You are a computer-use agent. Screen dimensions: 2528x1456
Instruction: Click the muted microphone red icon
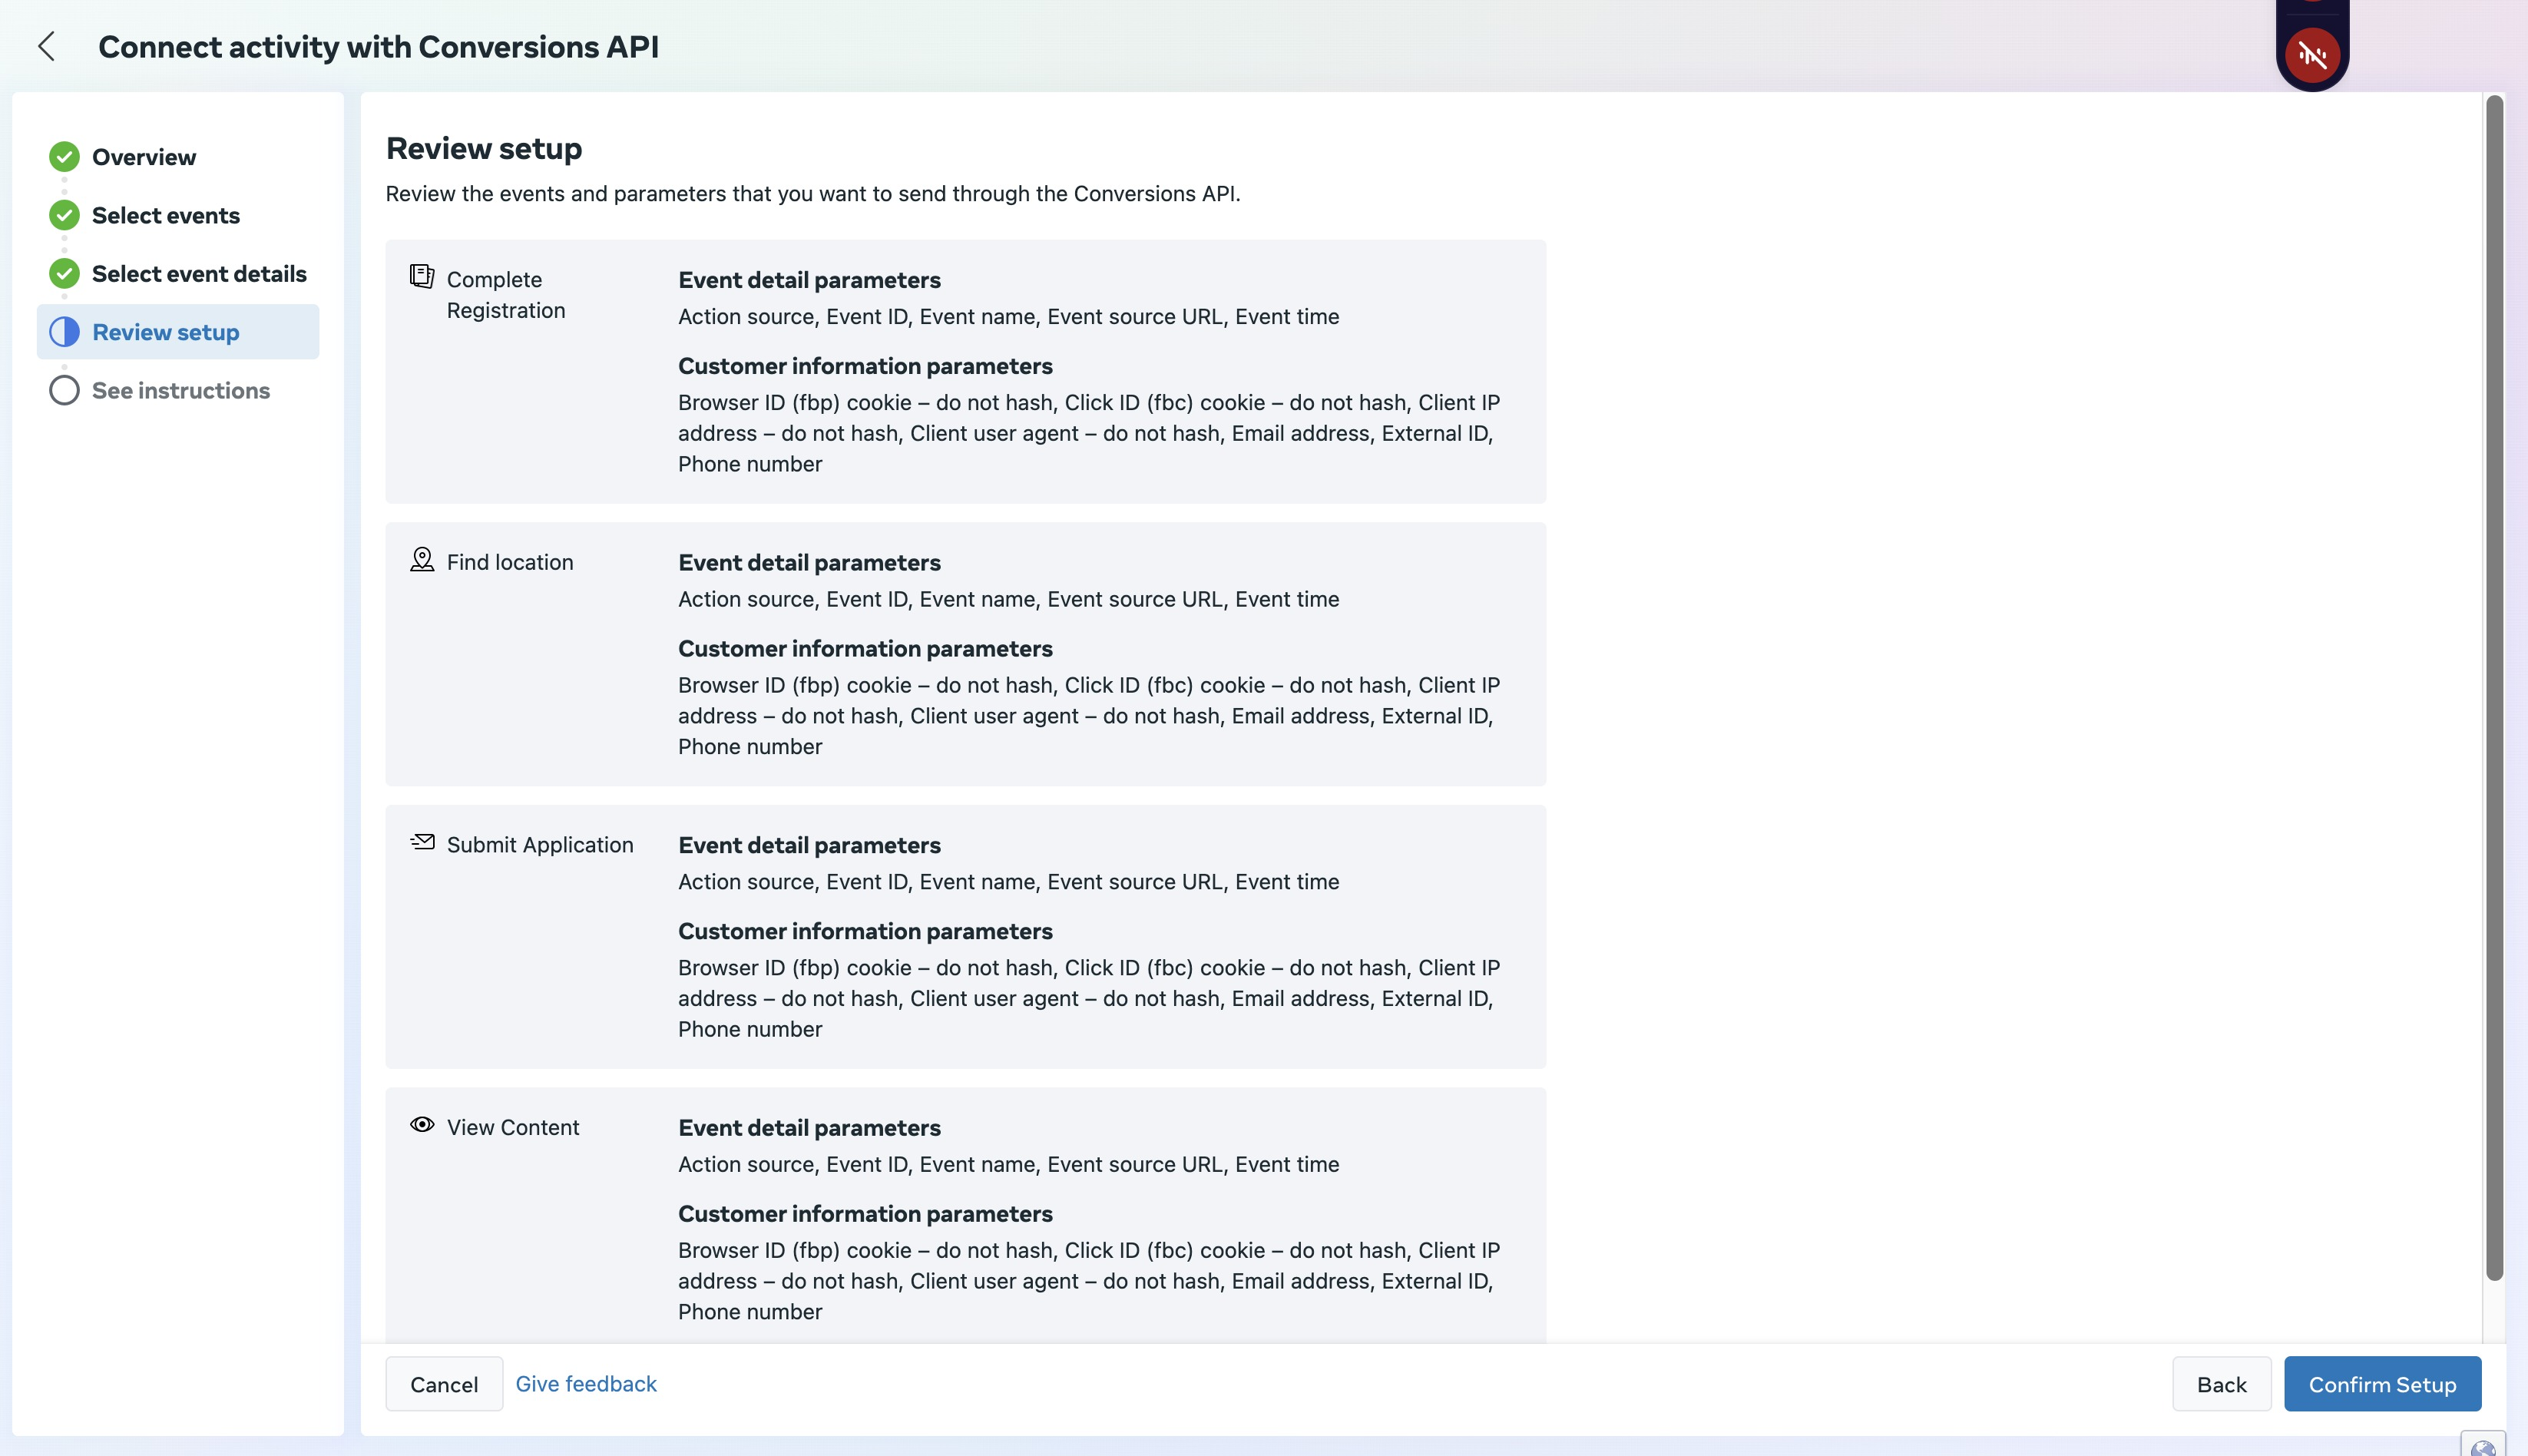coord(2312,55)
